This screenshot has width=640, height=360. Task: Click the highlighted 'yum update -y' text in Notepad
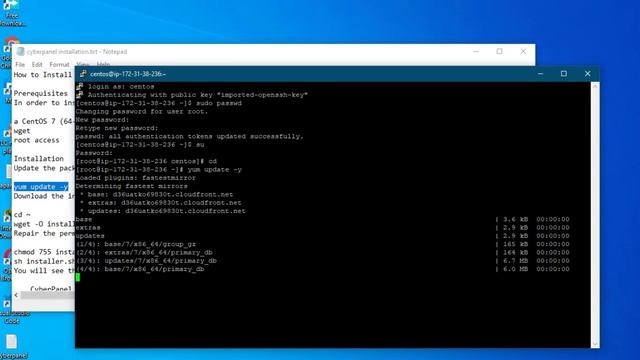coord(41,187)
